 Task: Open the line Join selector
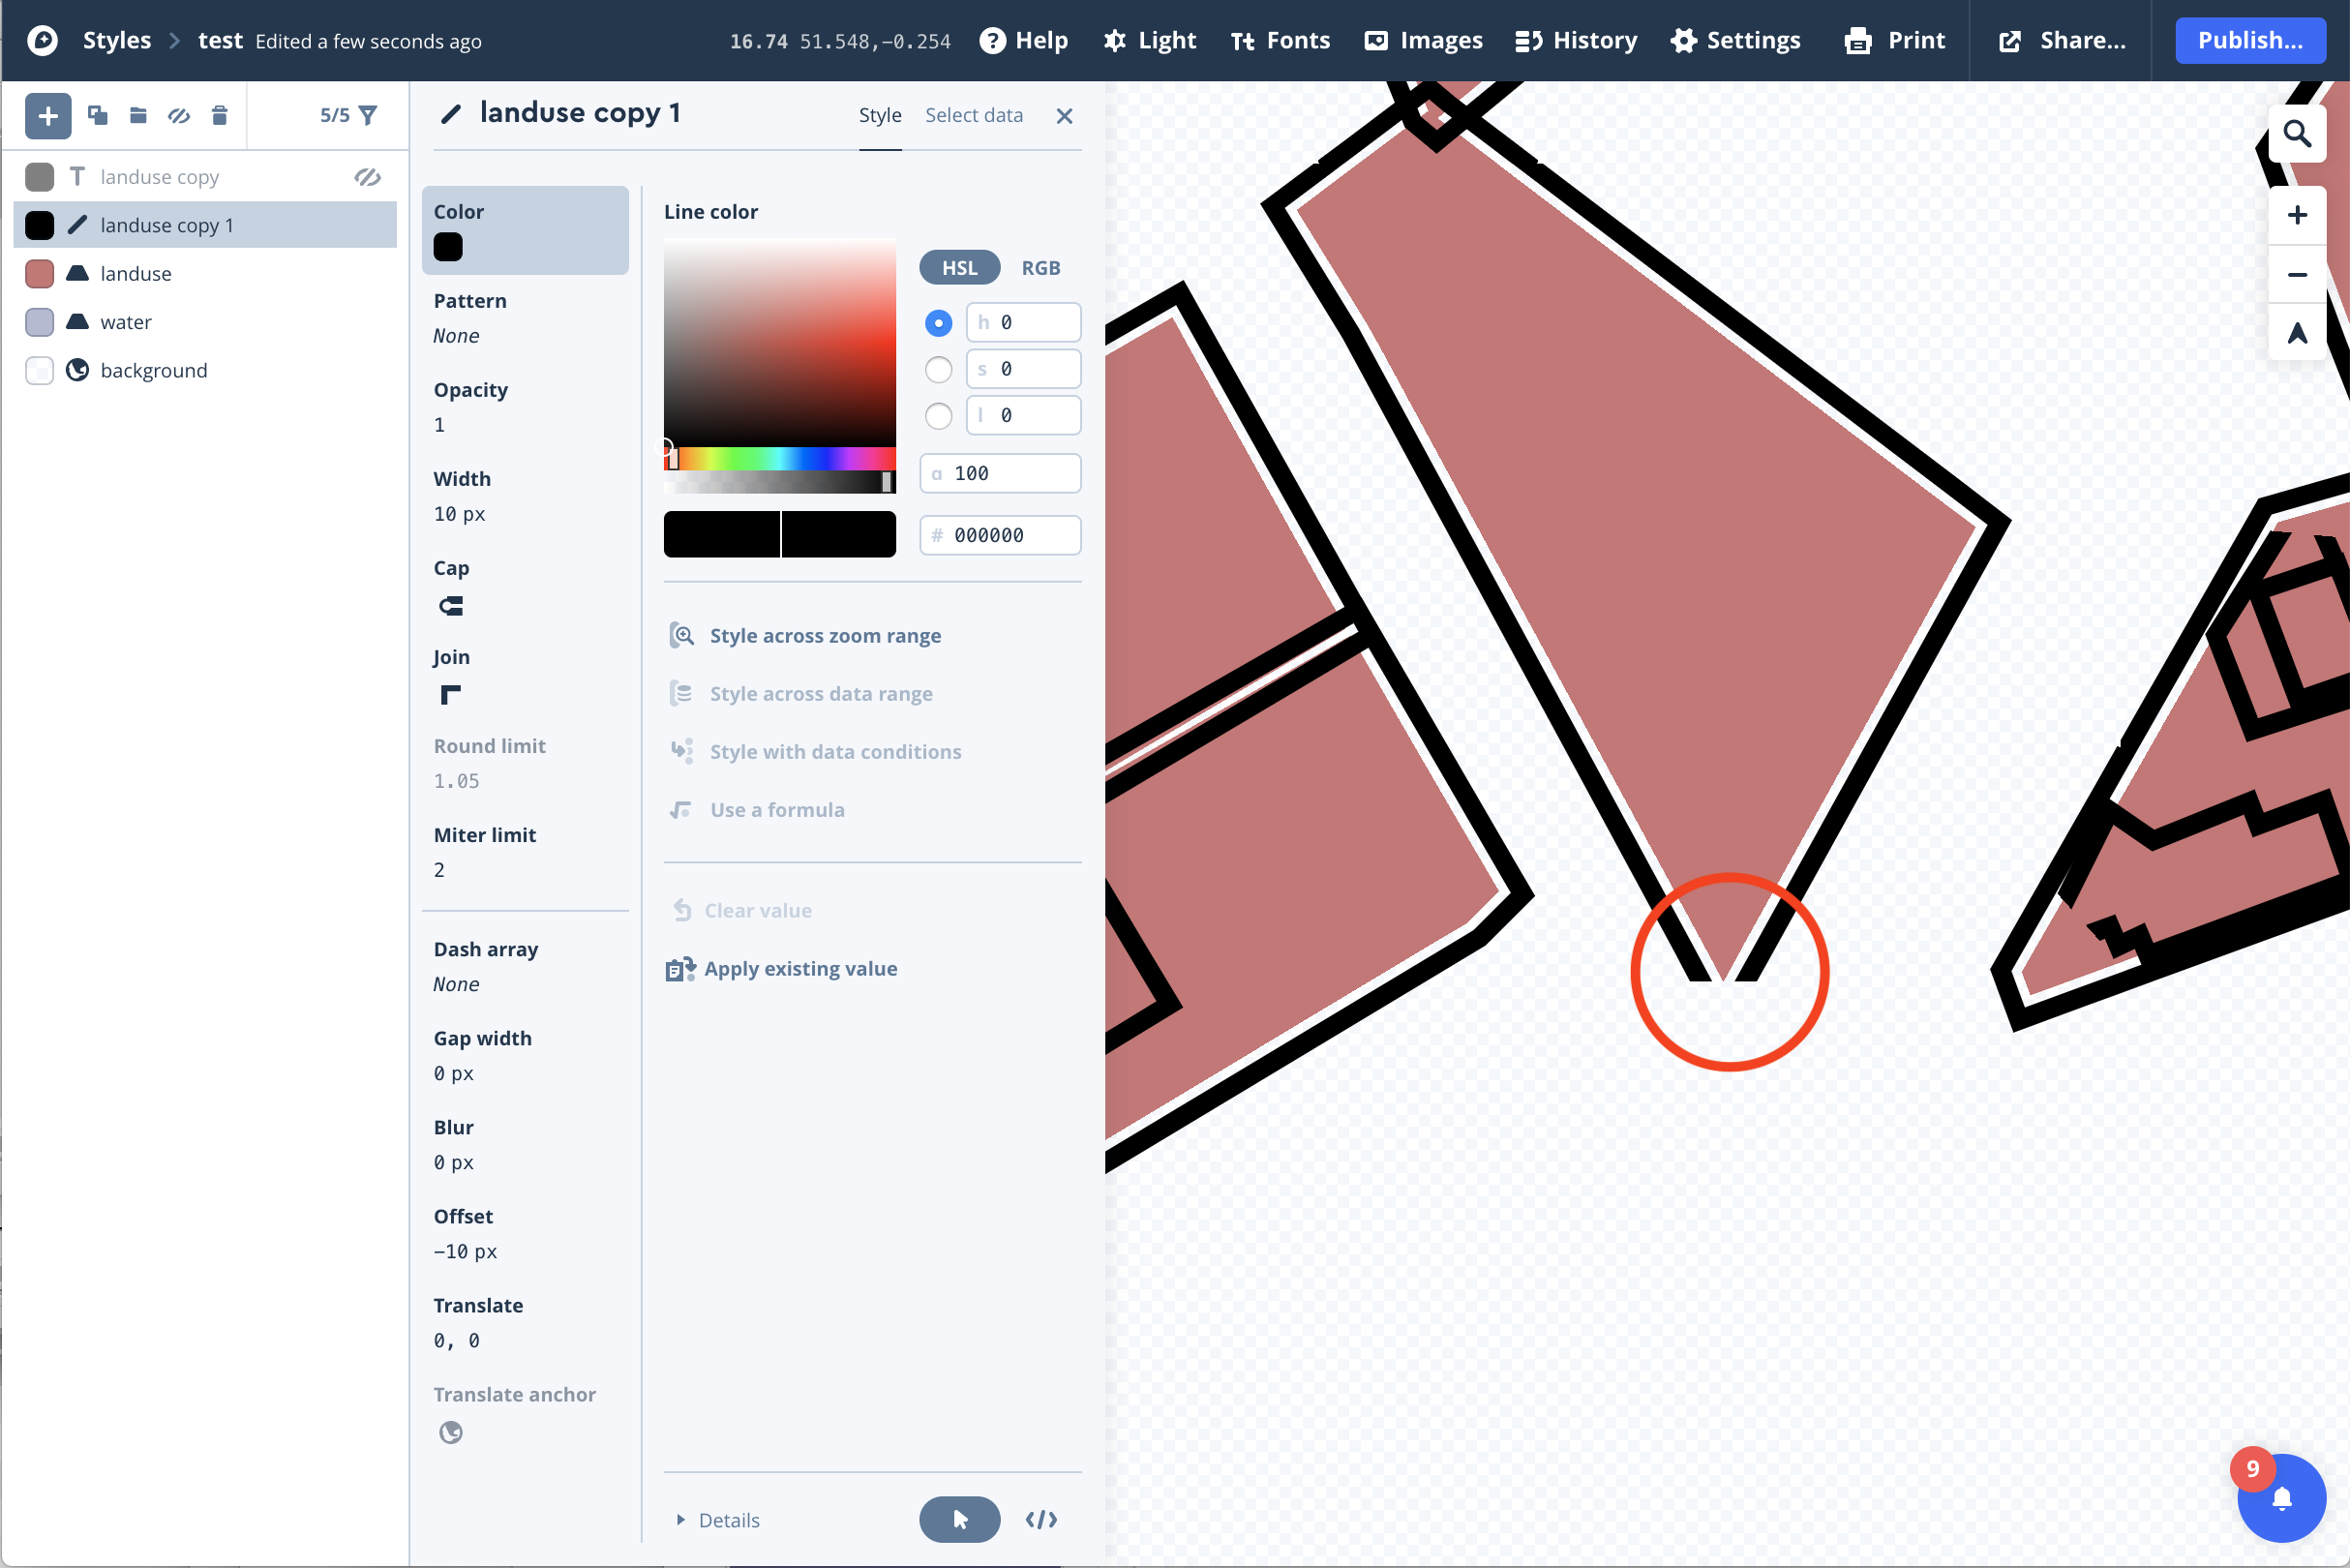pyautogui.click(x=450, y=694)
